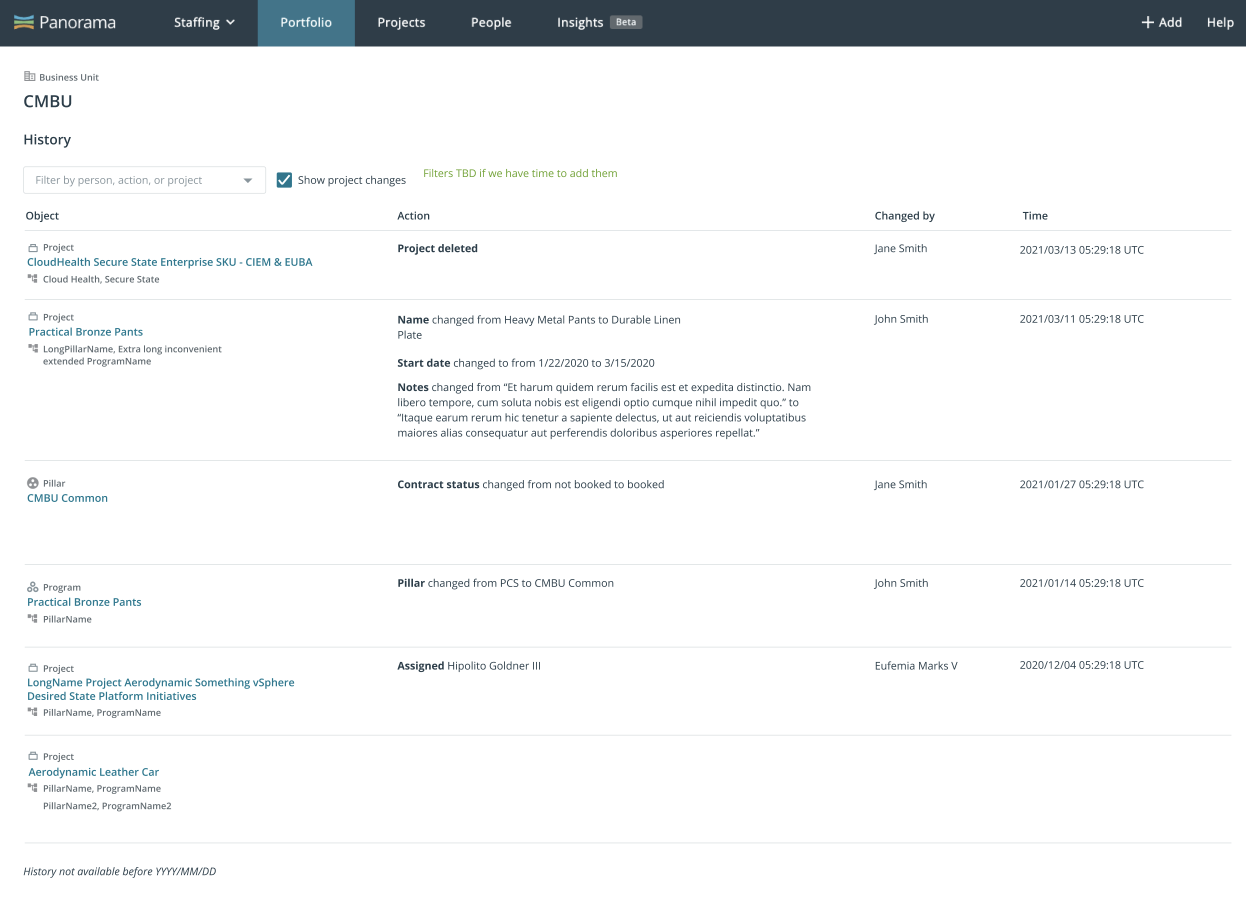
Task: Click the PillarName2, ProgramName2 text
Action: pos(107,806)
